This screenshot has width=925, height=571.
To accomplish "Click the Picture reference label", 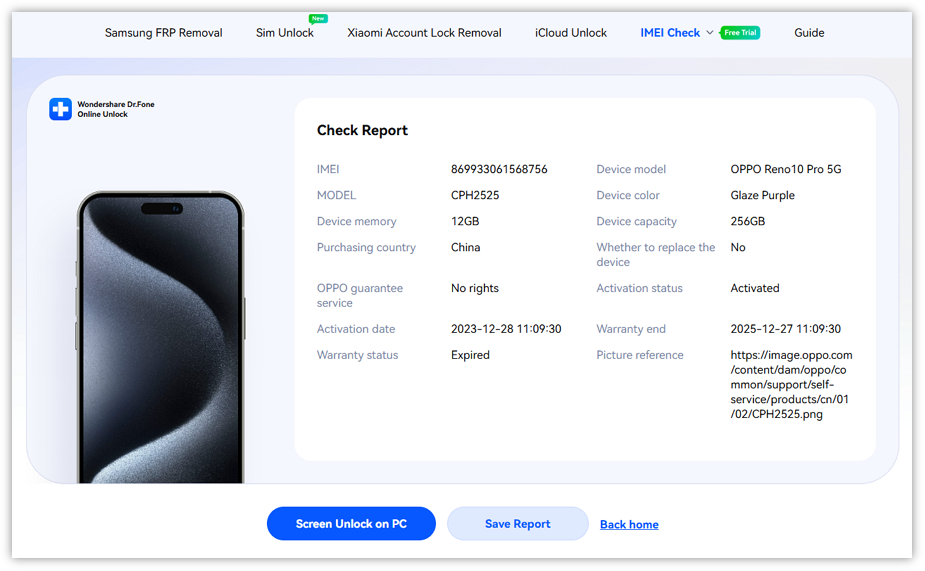I will click(x=639, y=355).
